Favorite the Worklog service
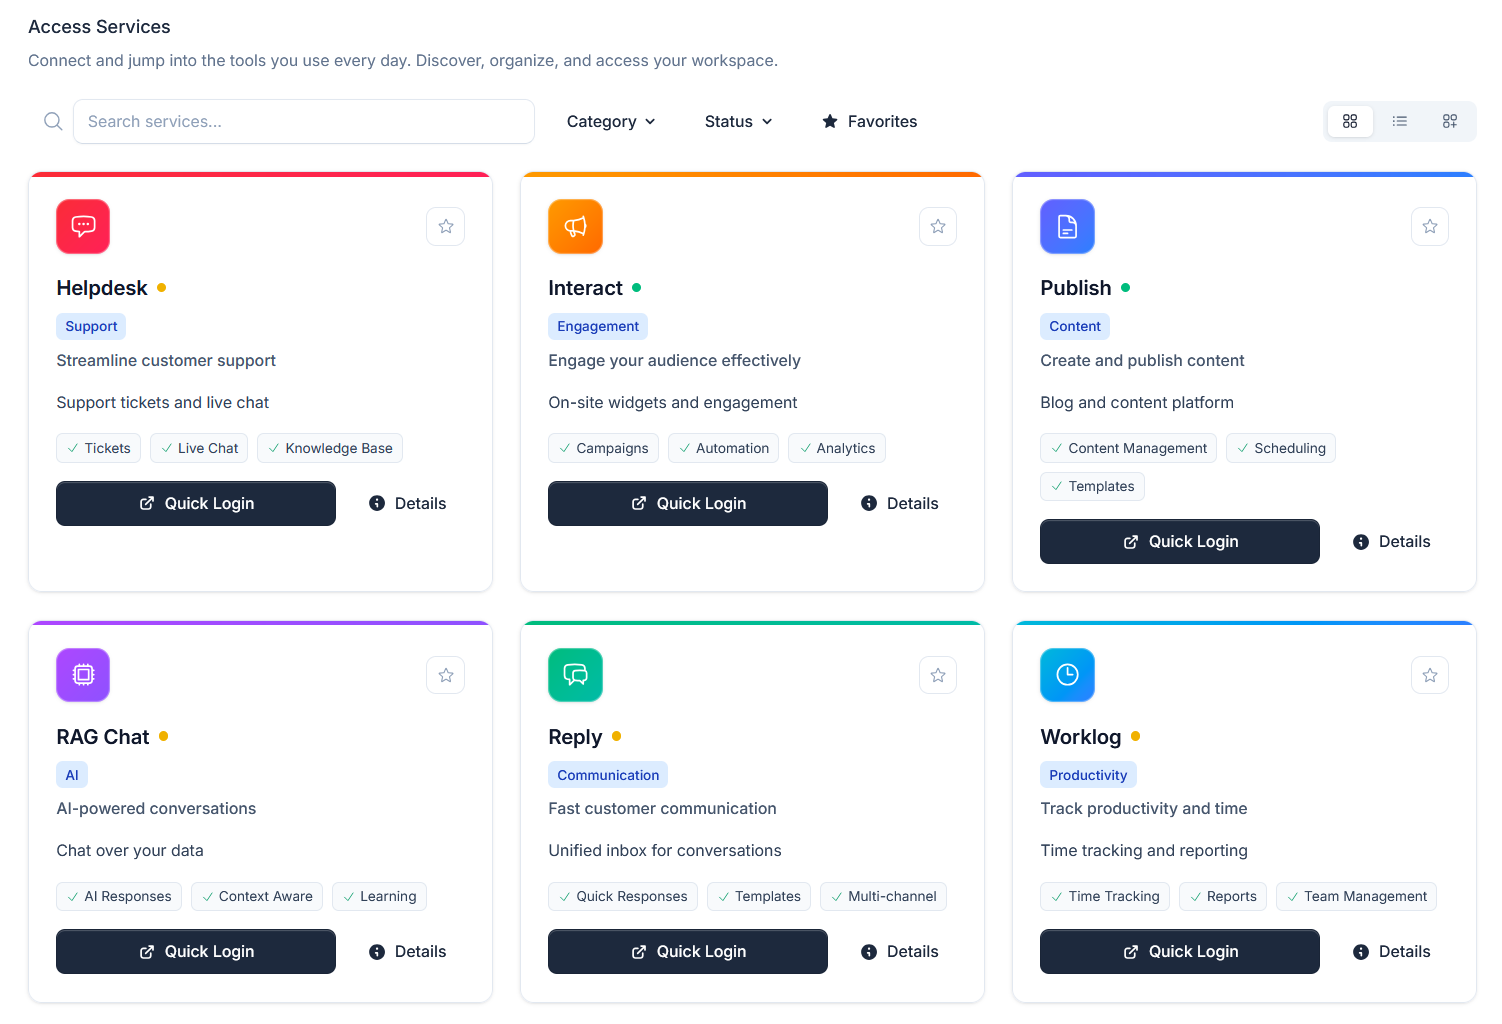This screenshot has height=1024, width=1502. point(1429,675)
